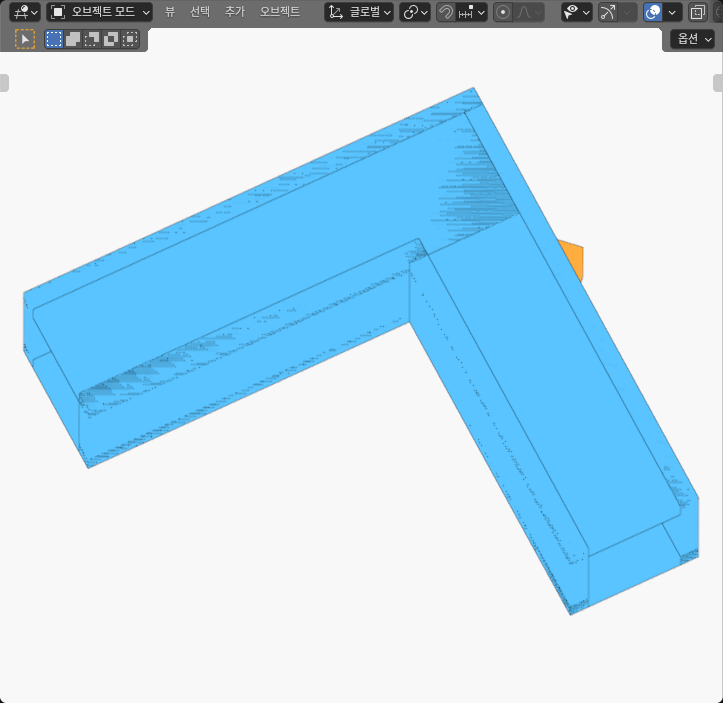Image resolution: width=723 pixels, height=703 pixels.
Task: Choose the set new selection mode
Action: [x=54, y=39]
